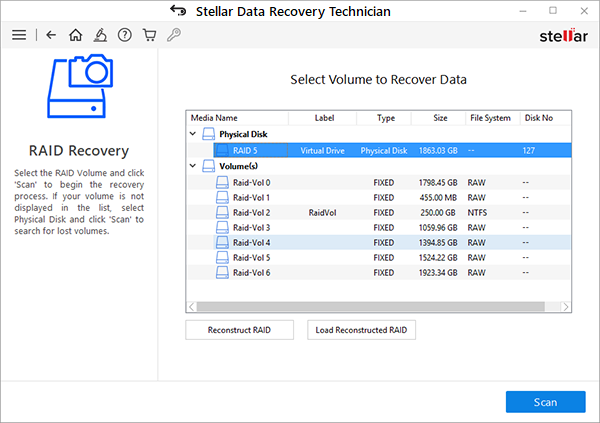
Task: Click the RaidVol label cell
Action: pos(323,212)
